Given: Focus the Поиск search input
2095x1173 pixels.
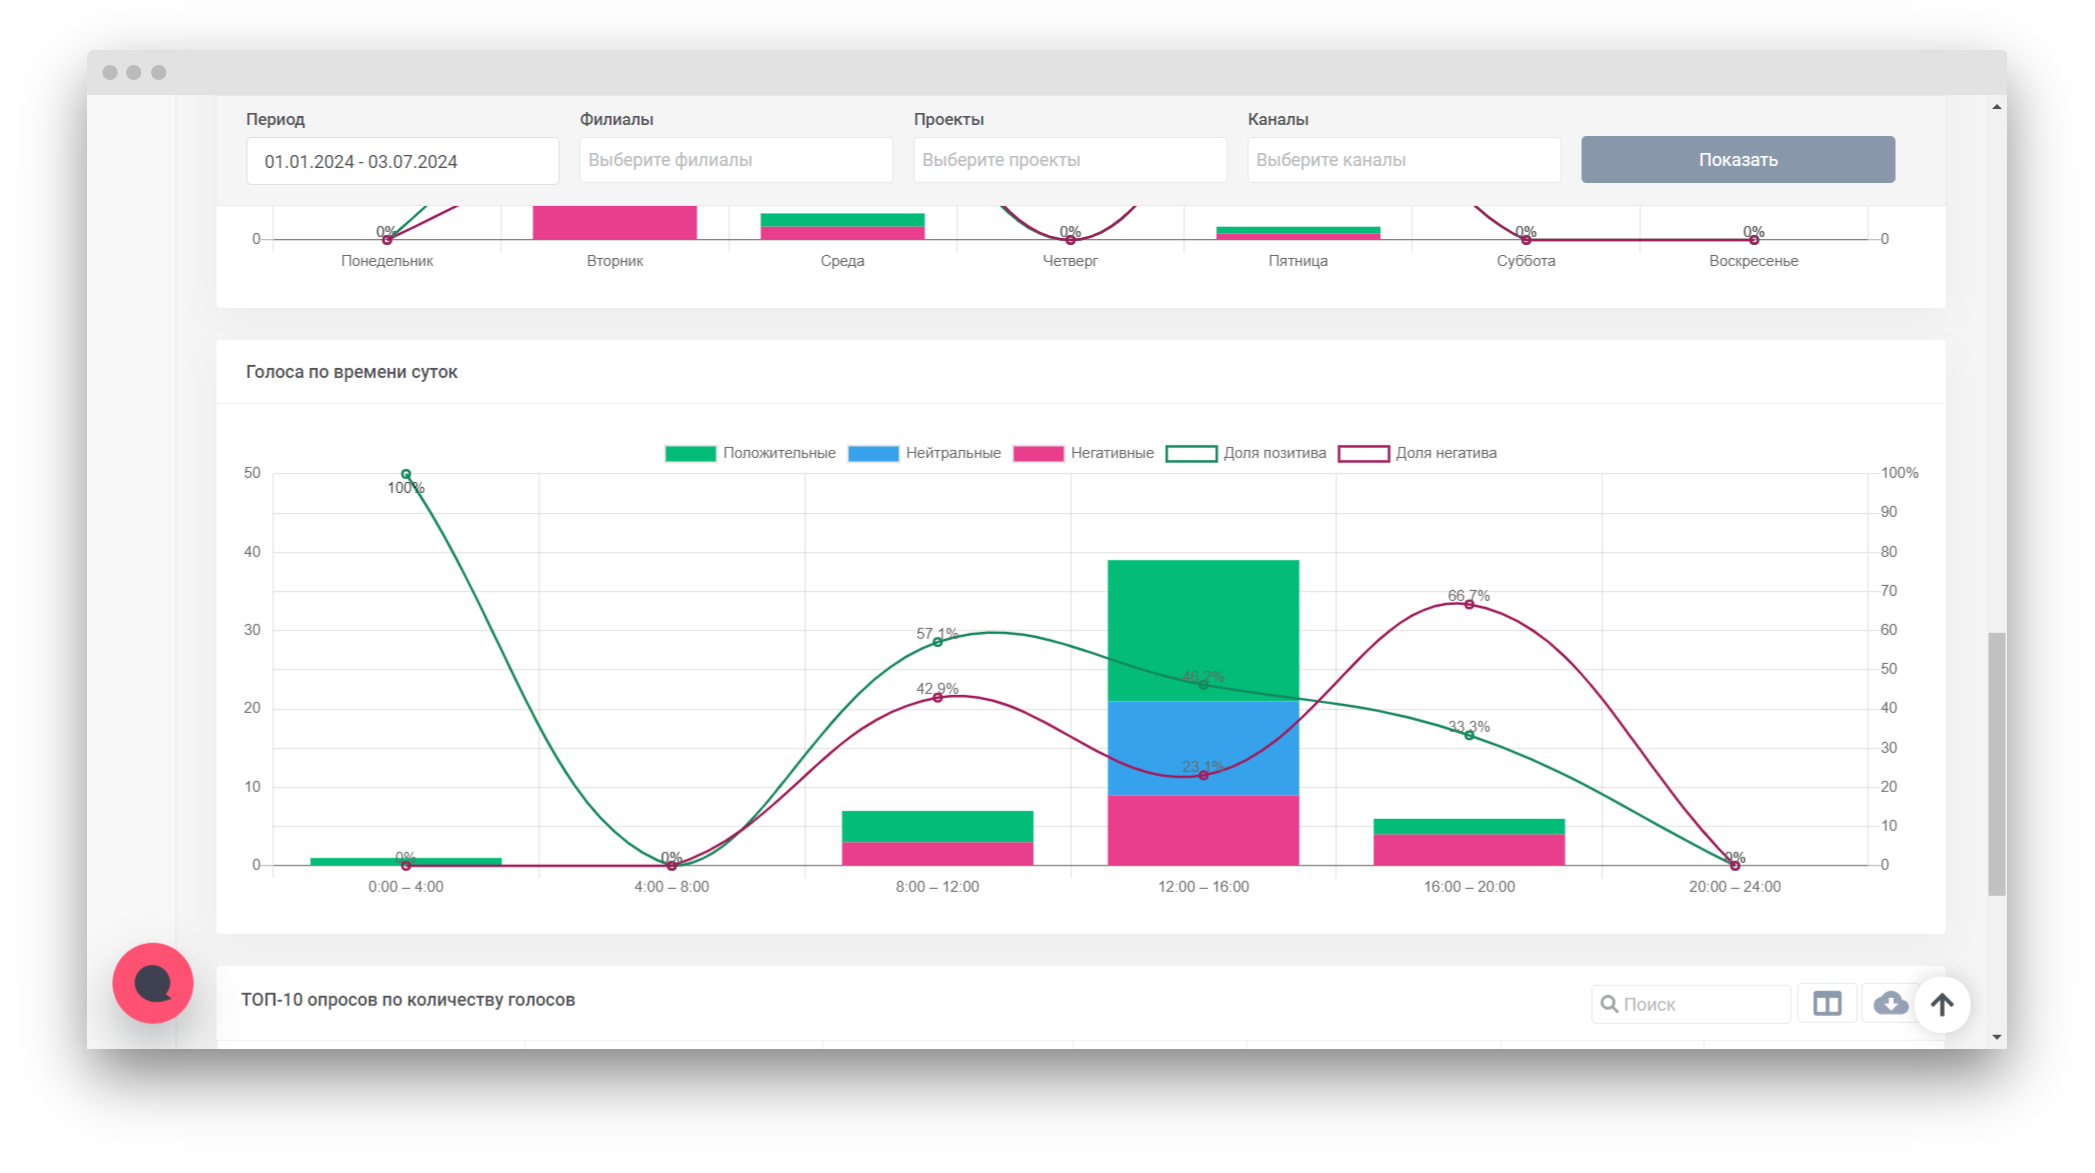Looking at the screenshot, I should 1691,1004.
